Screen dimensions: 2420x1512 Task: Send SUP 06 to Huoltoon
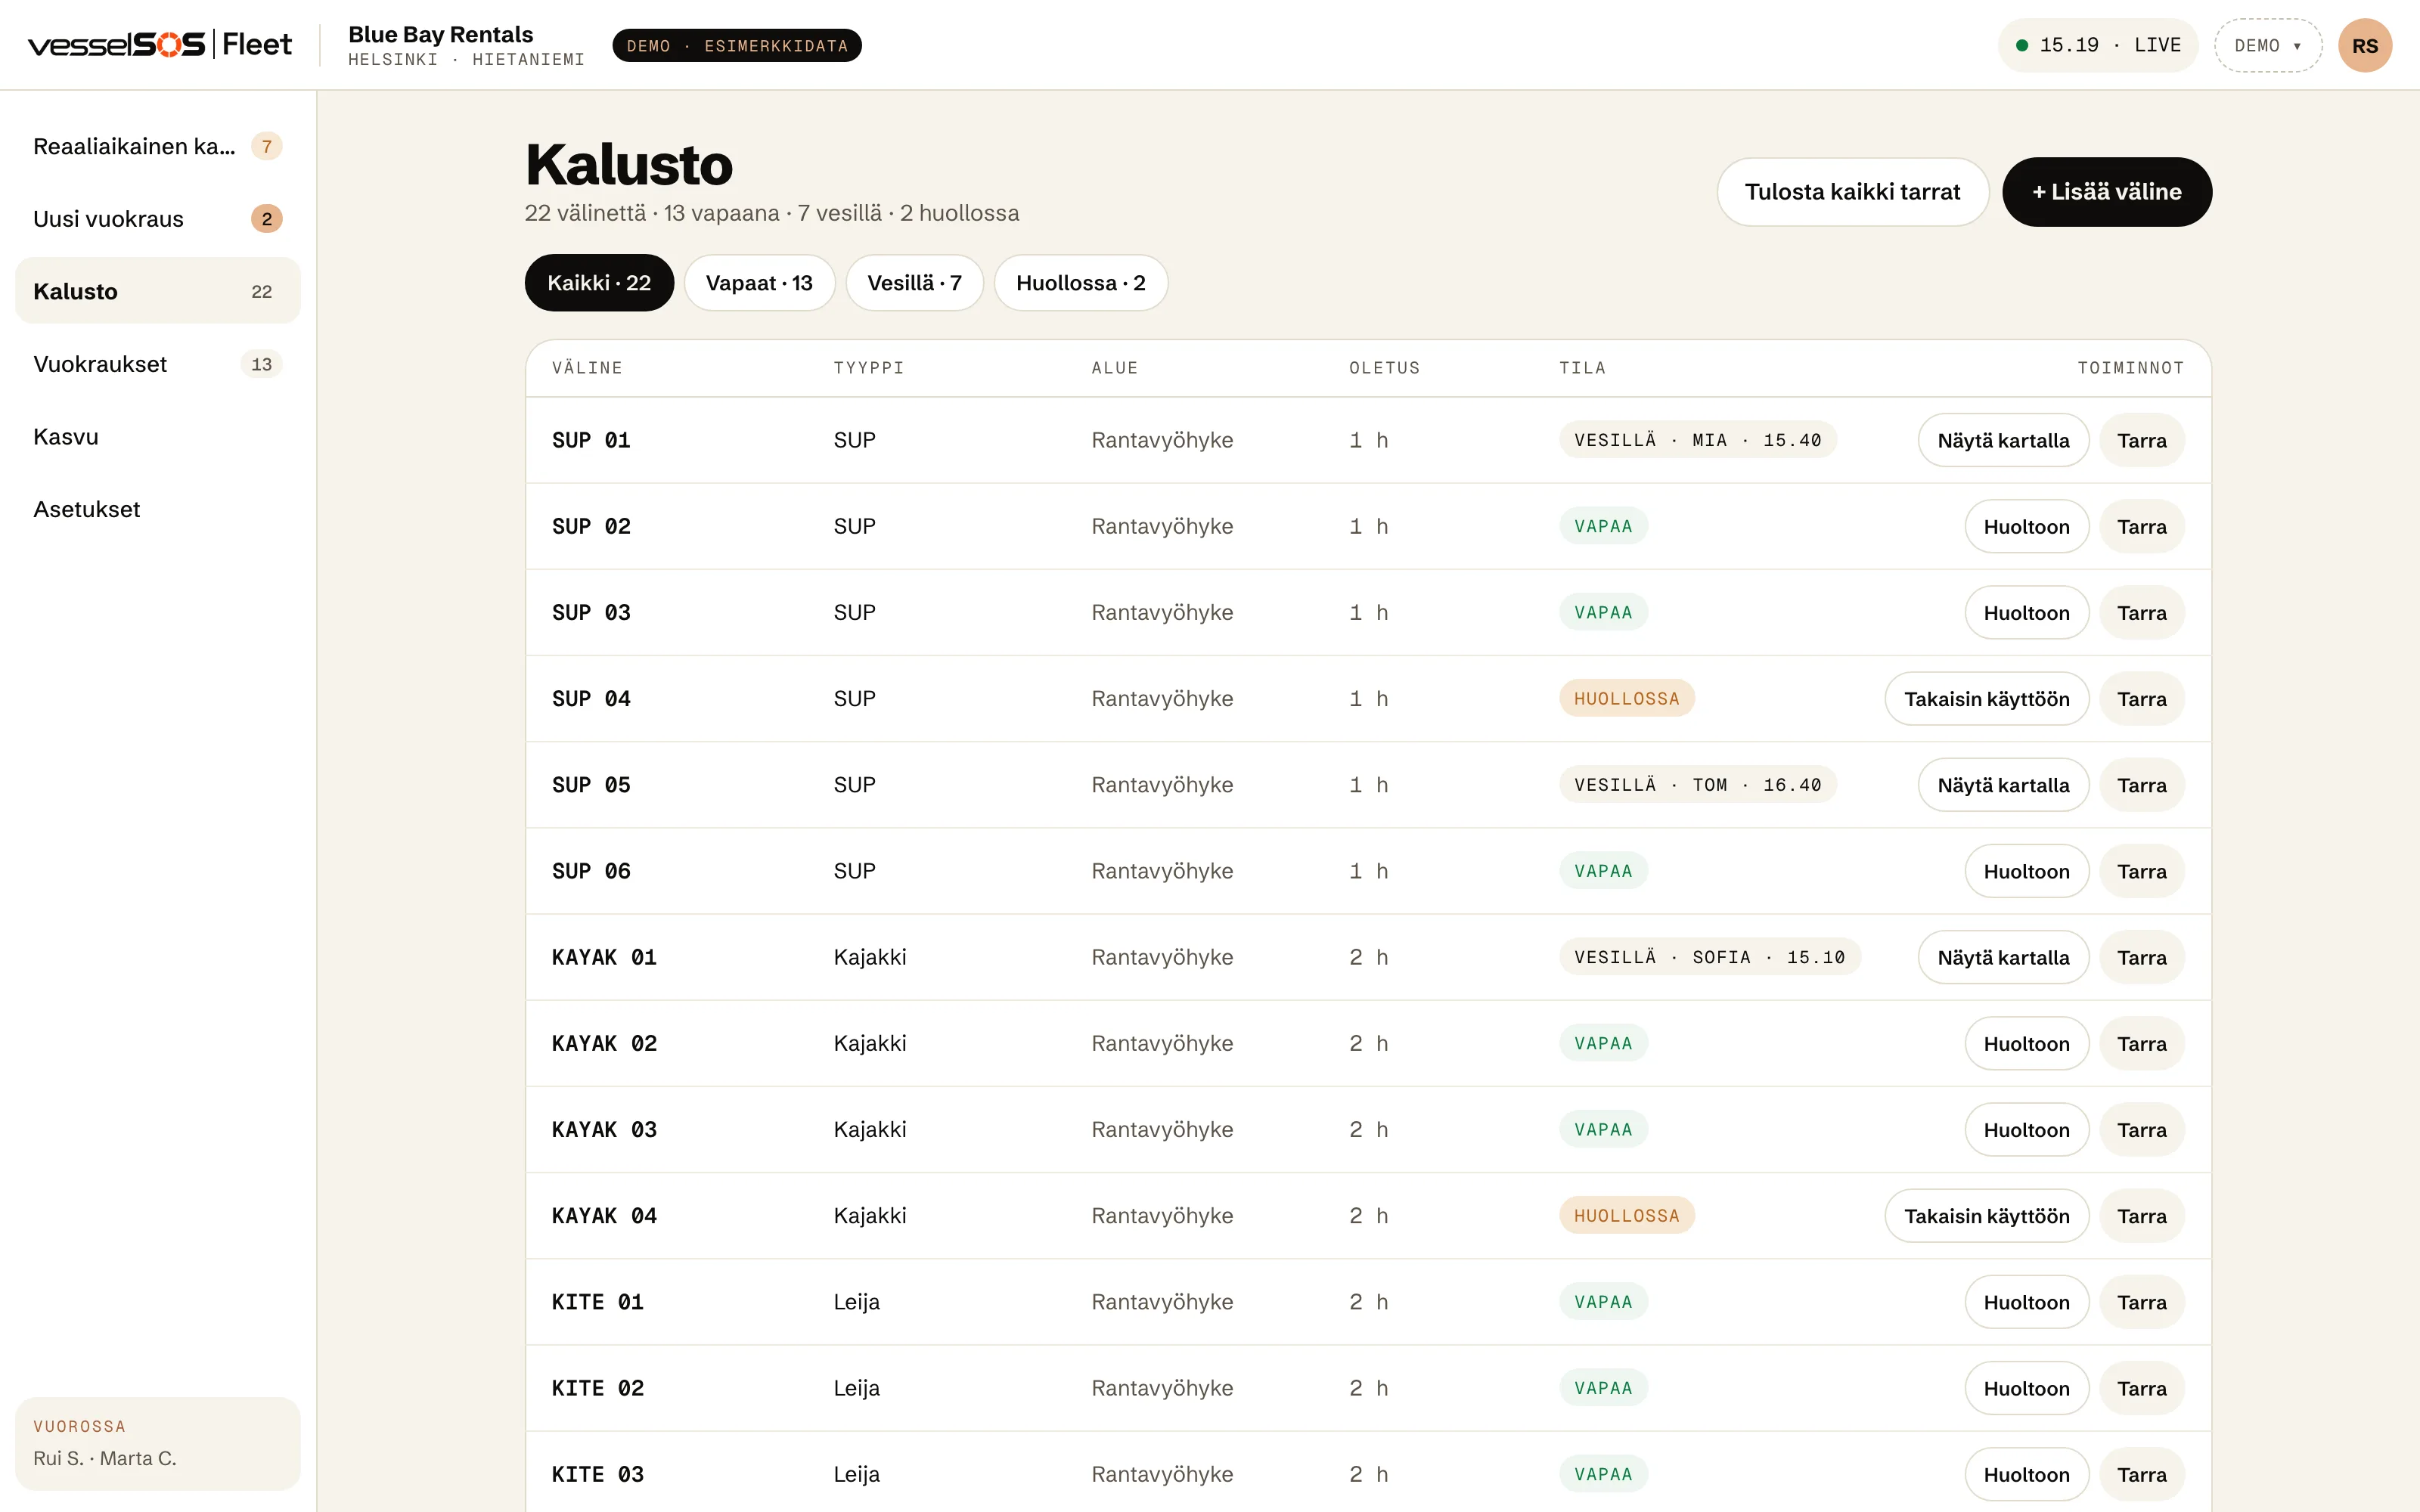coord(2026,871)
